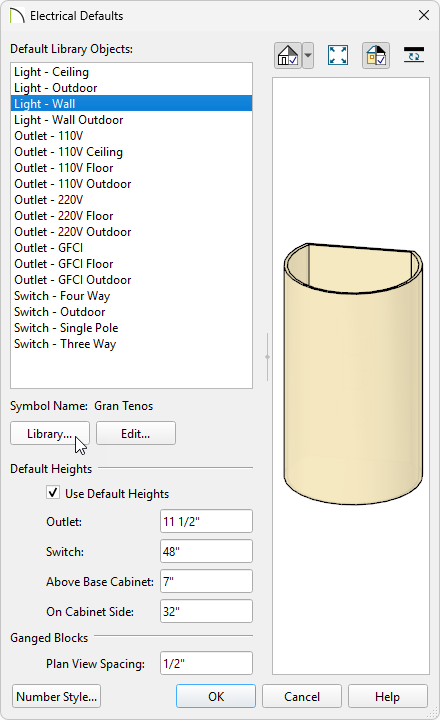This screenshot has height=720, width=440.
Task: Click the preview pane splitter handle
Action: pyautogui.click(x=267, y=357)
